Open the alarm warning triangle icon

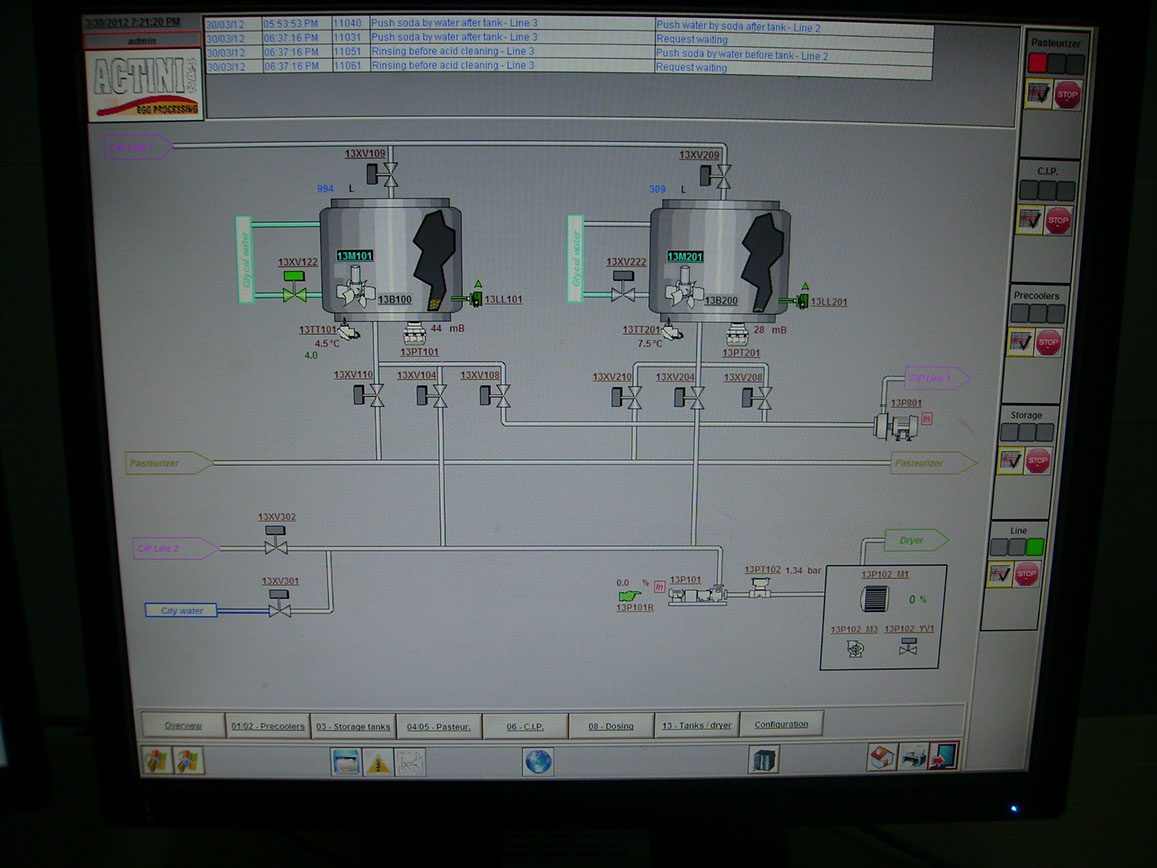click(378, 763)
